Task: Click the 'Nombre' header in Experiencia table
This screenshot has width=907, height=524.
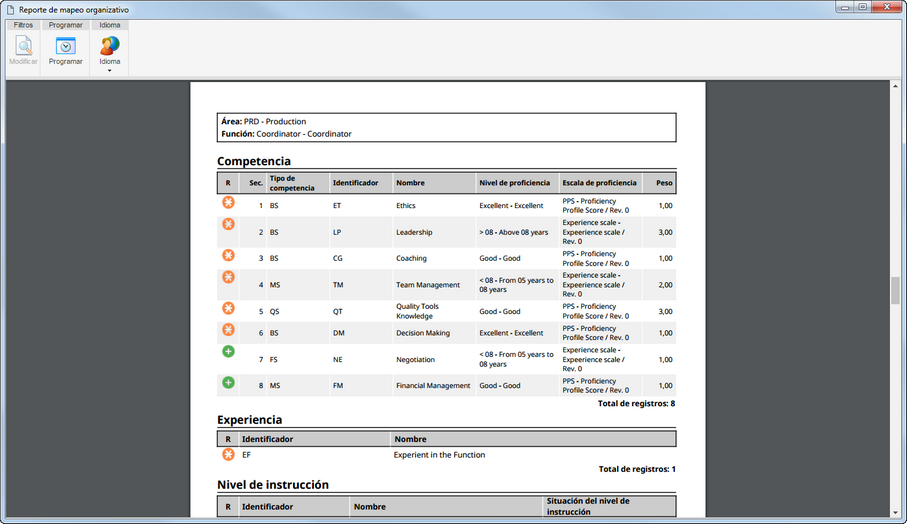Action: [410, 439]
